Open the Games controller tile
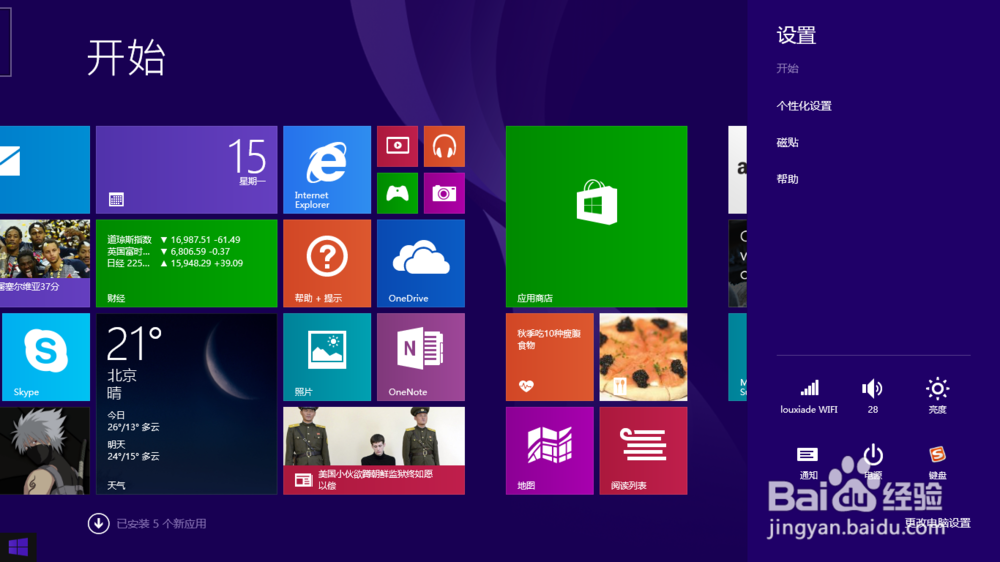The height and width of the screenshot is (562, 1000). click(397, 193)
